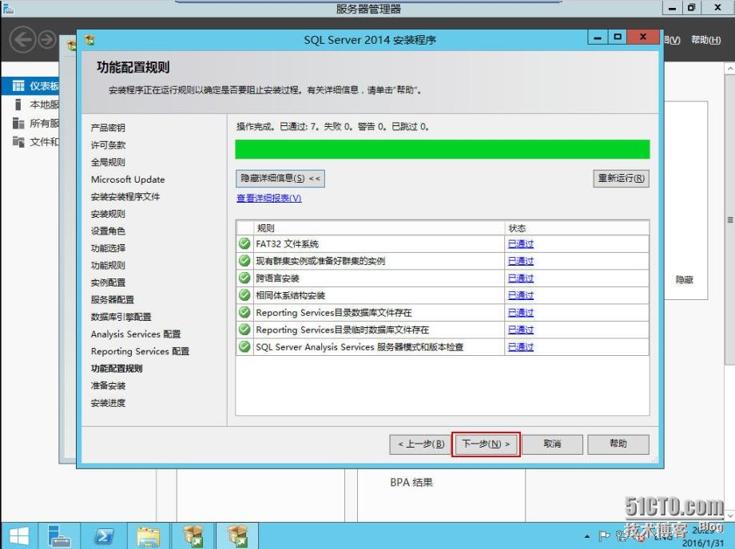Viewport: 735px width, 549px height.
Task: Select 服务器配置 step in sidebar
Action: tap(112, 300)
